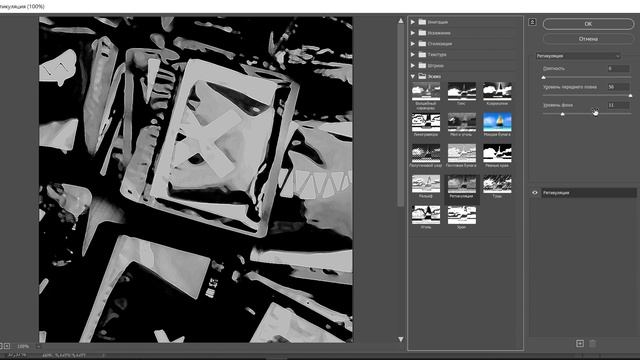Select the Ретикуляция filter thumbnail
The width and height of the screenshot is (640, 360).
[x=462, y=184]
